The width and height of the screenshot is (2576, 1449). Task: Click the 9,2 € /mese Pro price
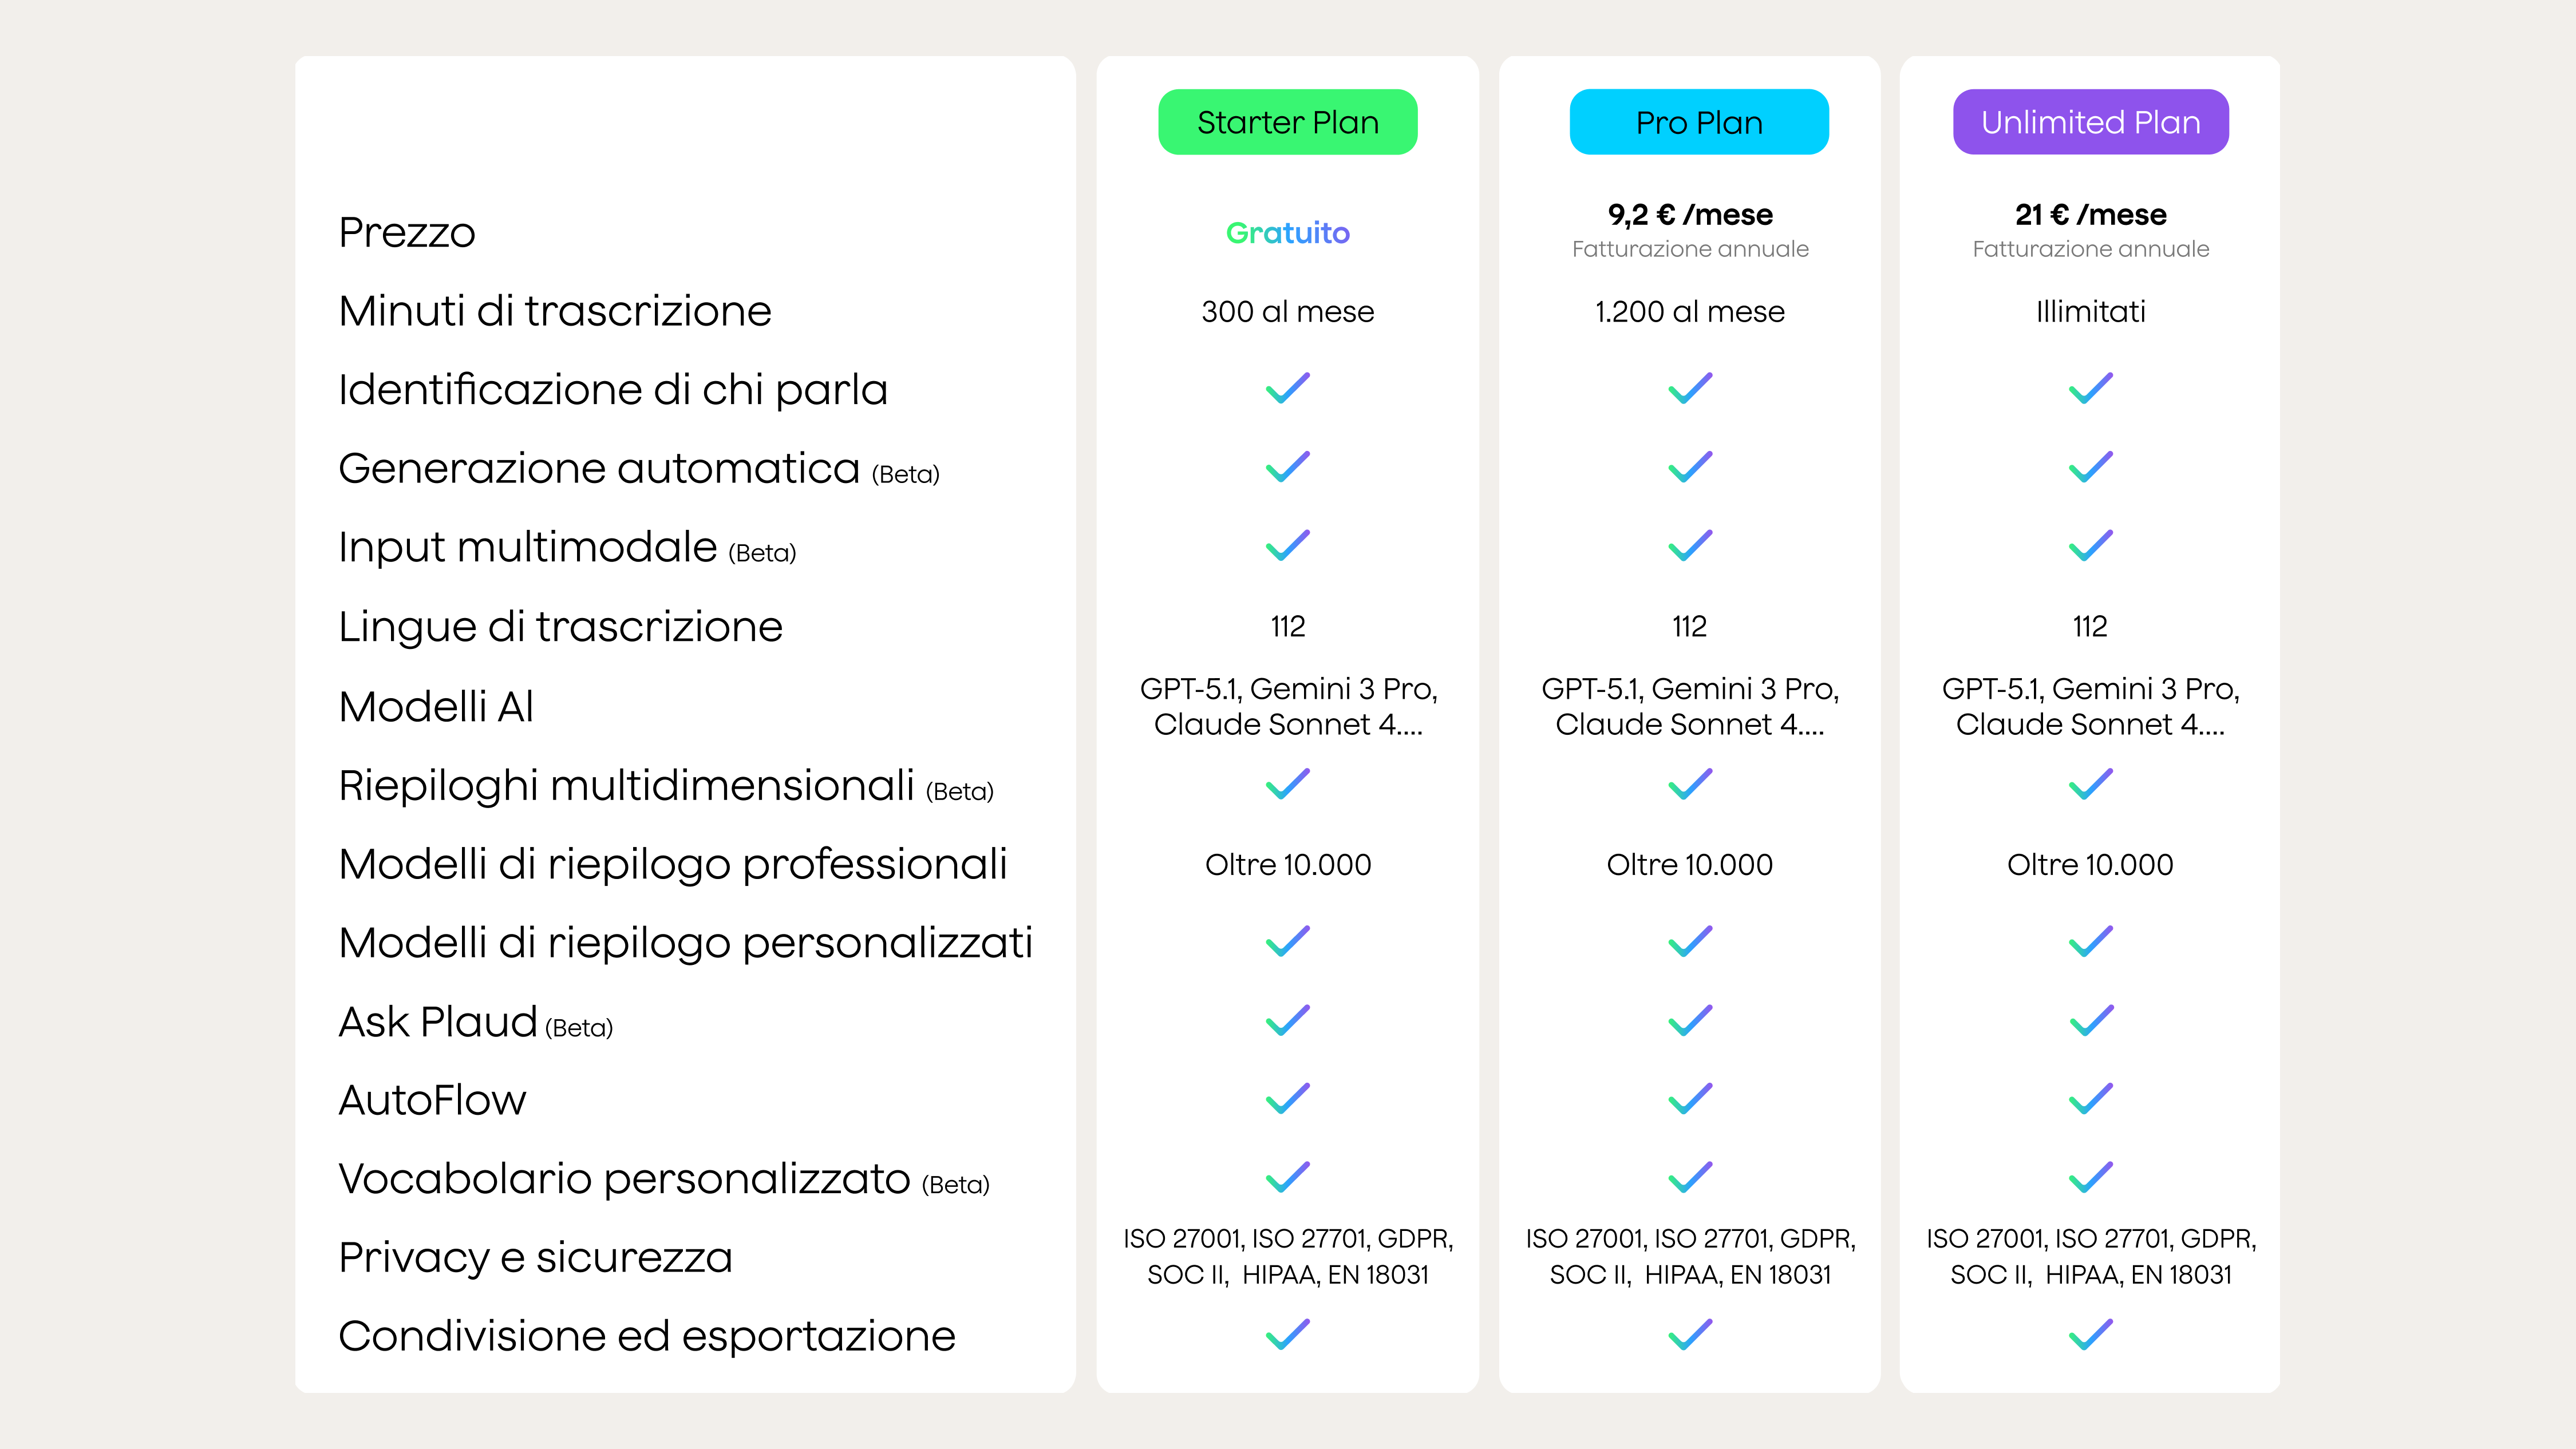pyautogui.click(x=1690, y=215)
